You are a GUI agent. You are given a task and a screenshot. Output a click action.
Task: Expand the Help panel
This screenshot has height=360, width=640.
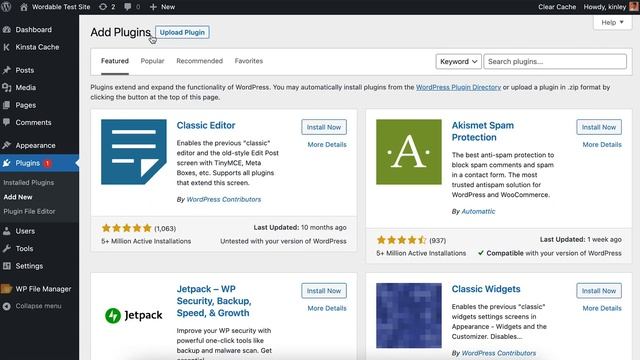pos(612,22)
